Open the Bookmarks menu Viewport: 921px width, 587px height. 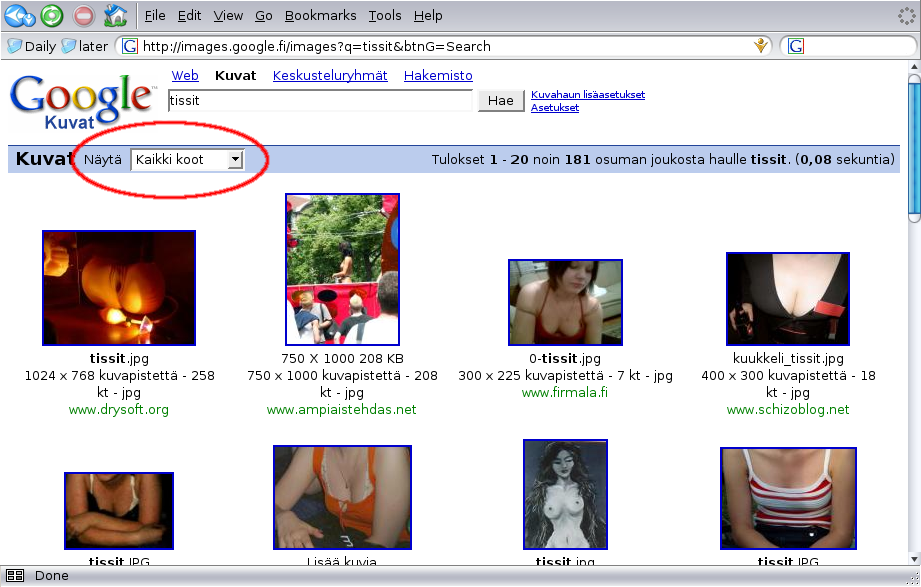[x=320, y=15]
